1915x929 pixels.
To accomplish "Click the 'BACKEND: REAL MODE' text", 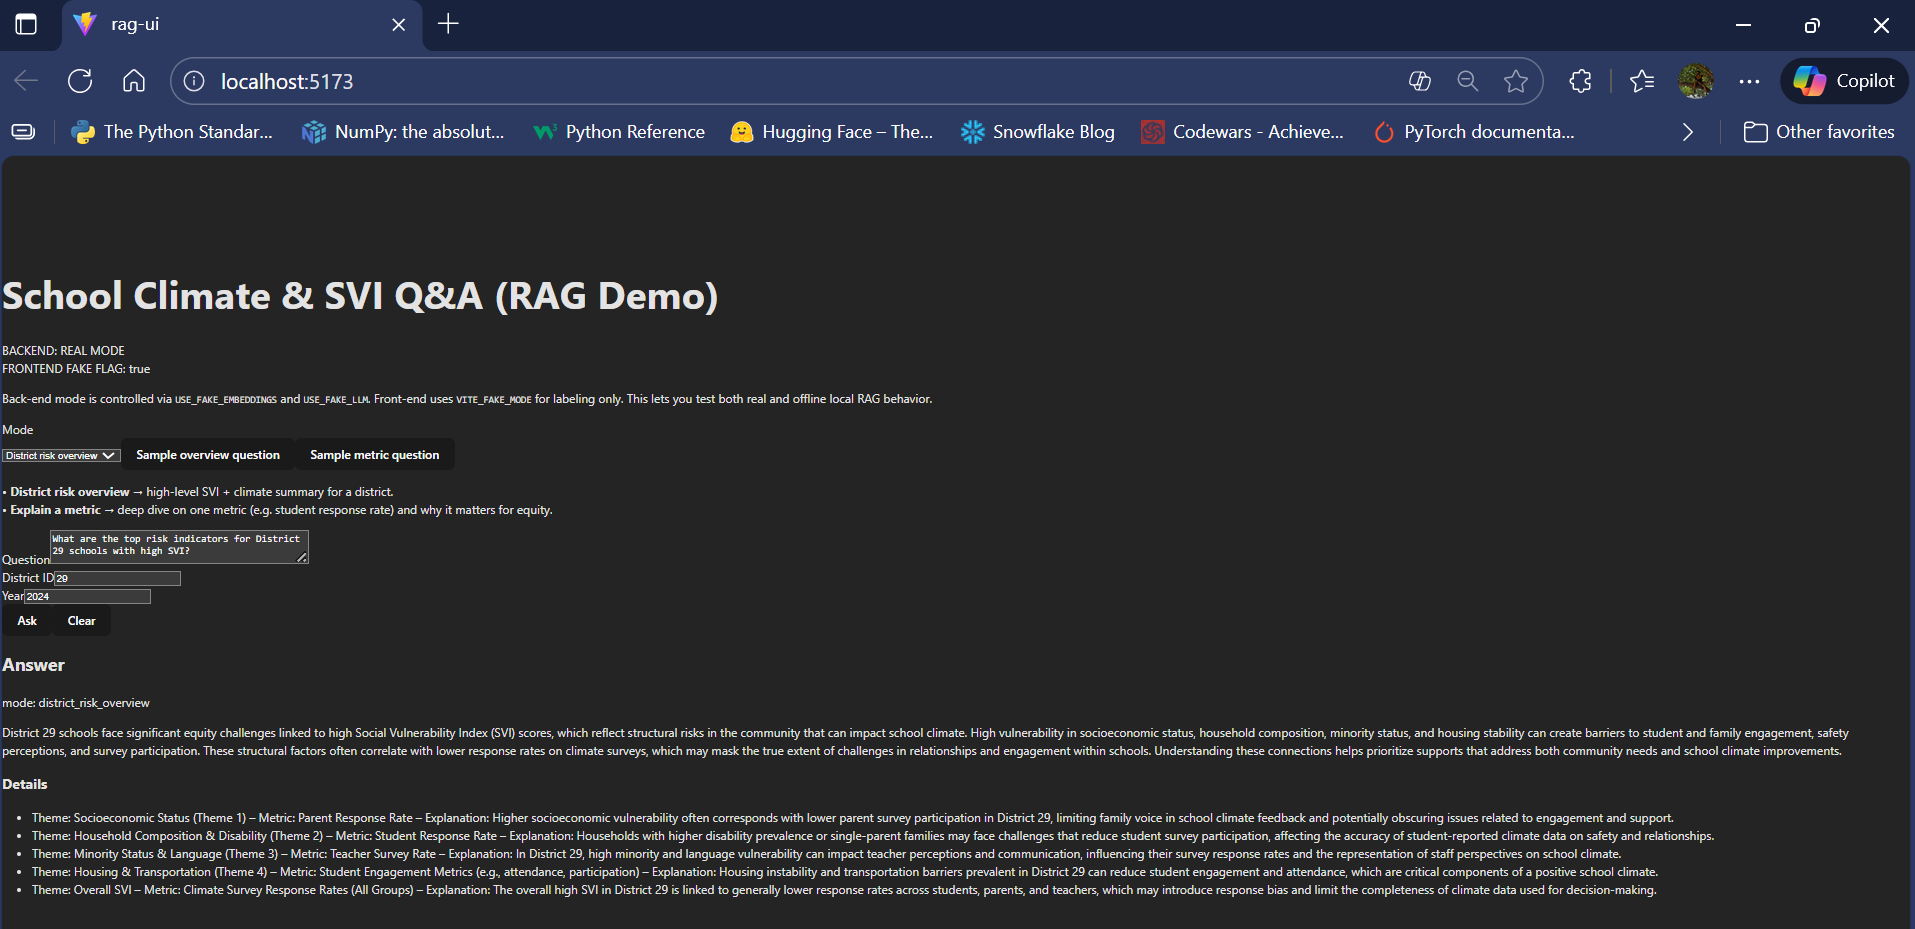I will click(x=64, y=351).
